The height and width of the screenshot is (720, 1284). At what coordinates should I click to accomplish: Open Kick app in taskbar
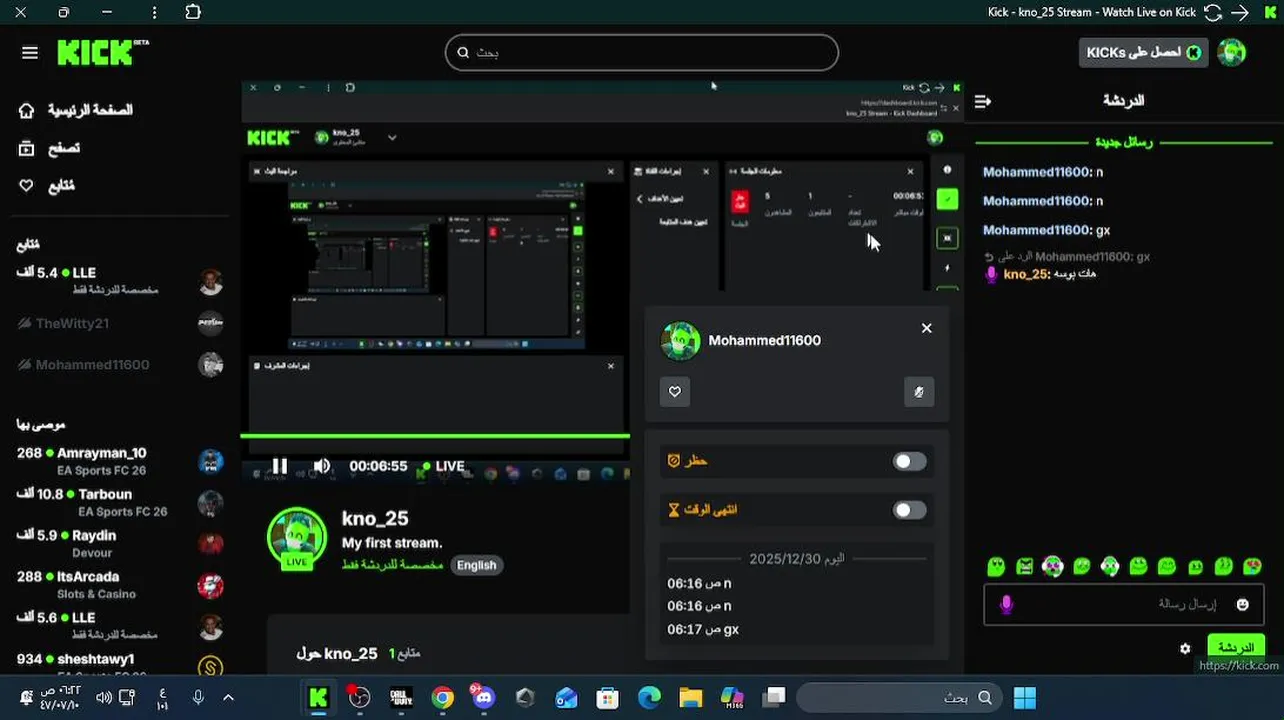coord(319,698)
